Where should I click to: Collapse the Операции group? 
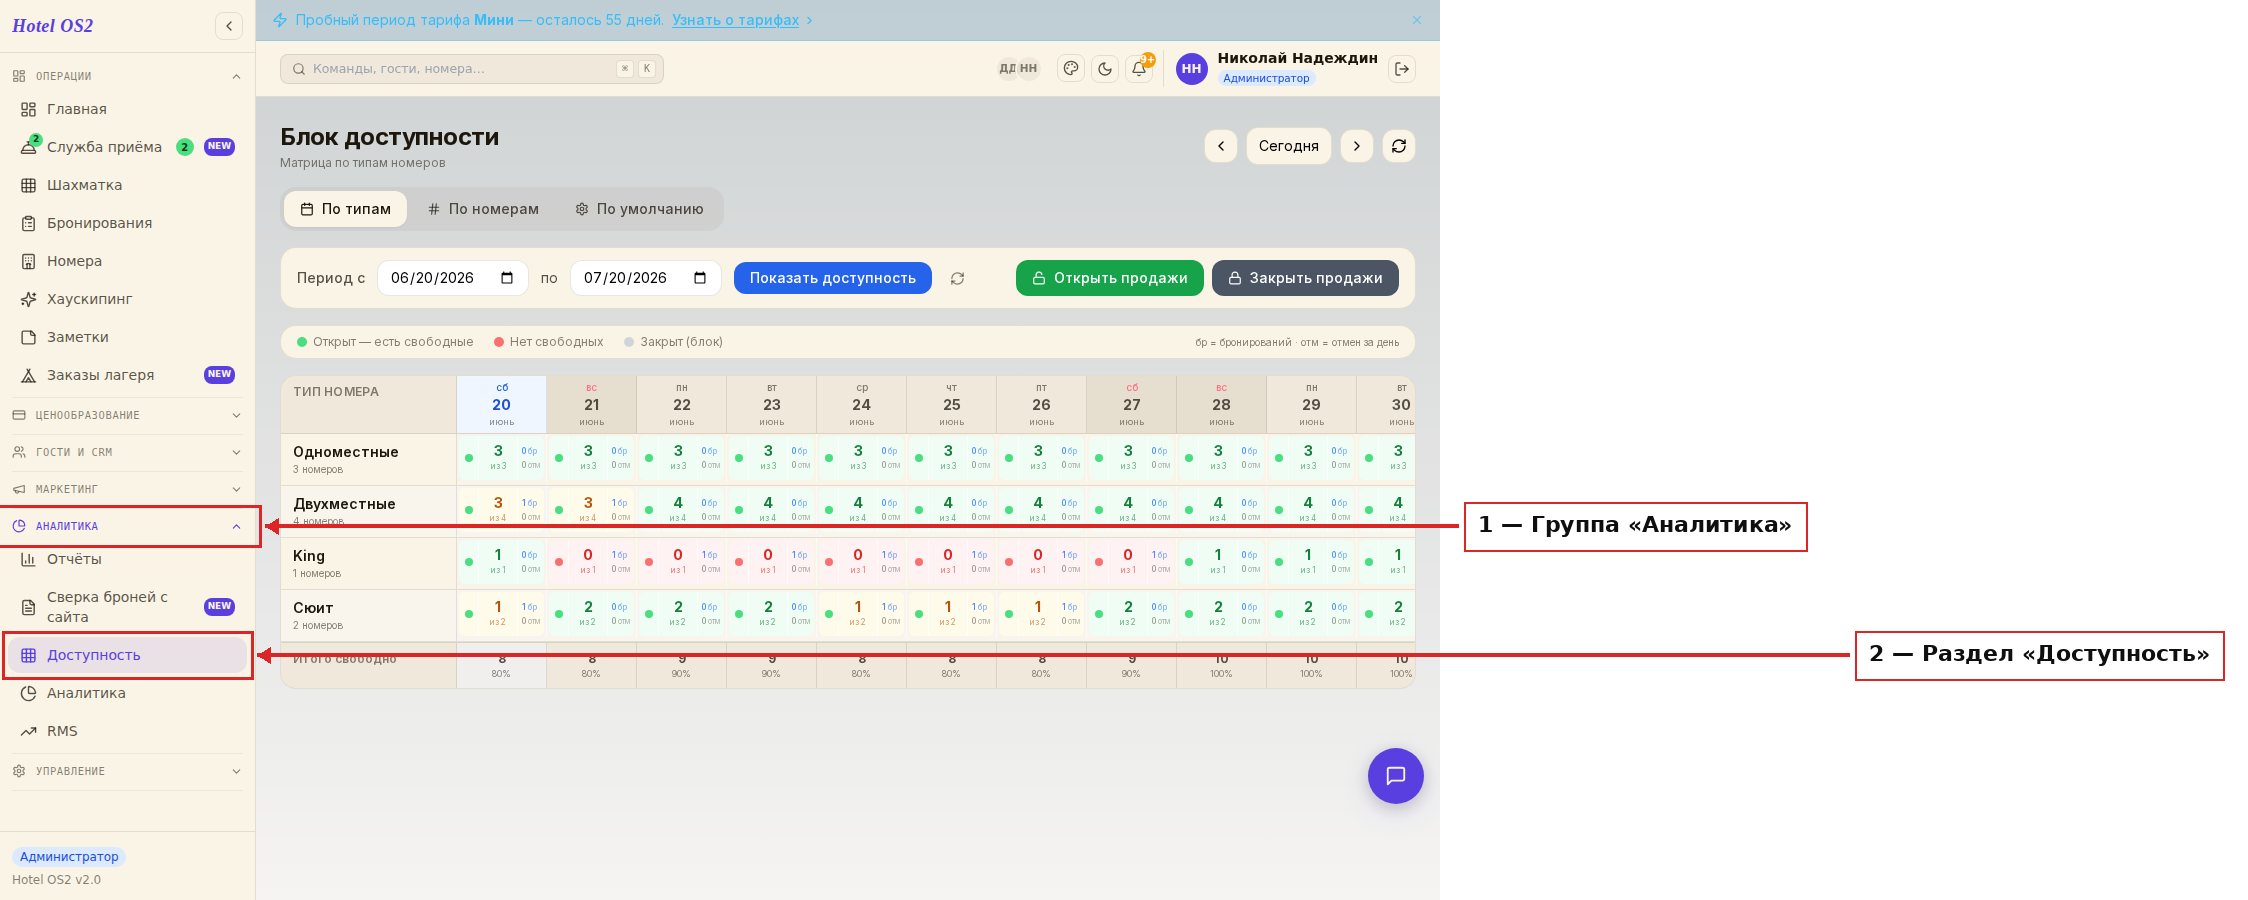click(127, 76)
